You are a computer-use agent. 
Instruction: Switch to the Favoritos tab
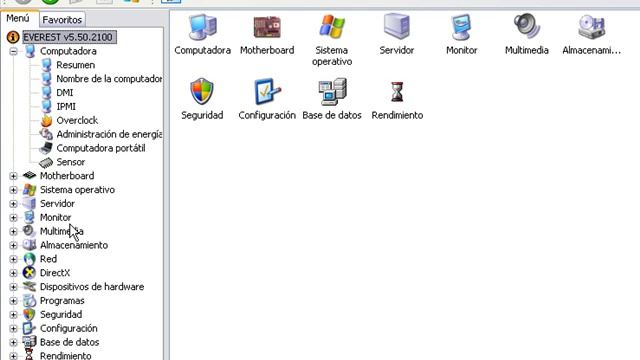[x=62, y=20]
